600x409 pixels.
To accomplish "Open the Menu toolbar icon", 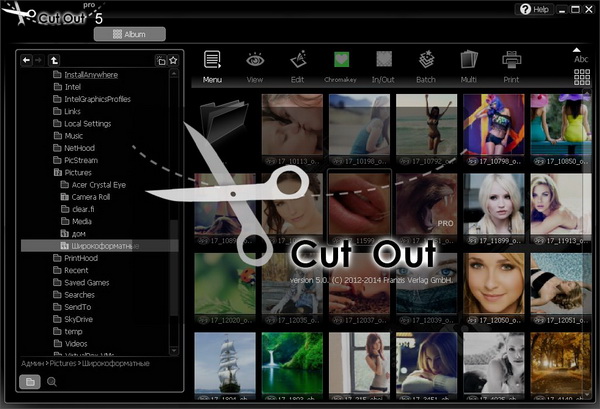I will (212, 62).
